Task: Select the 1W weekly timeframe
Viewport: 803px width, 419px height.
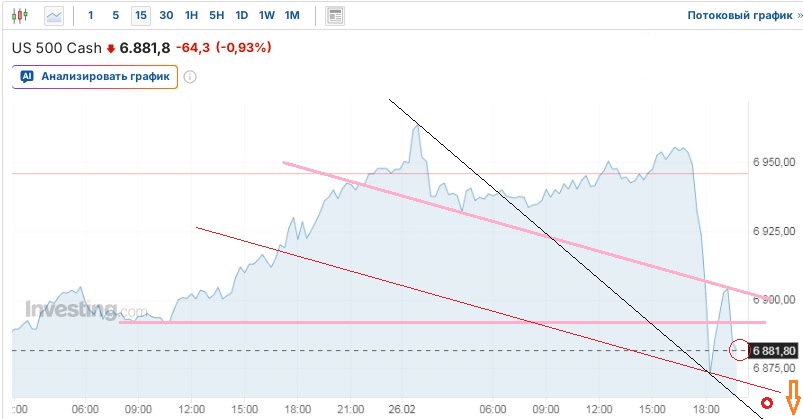Action: pyautogui.click(x=266, y=16)
